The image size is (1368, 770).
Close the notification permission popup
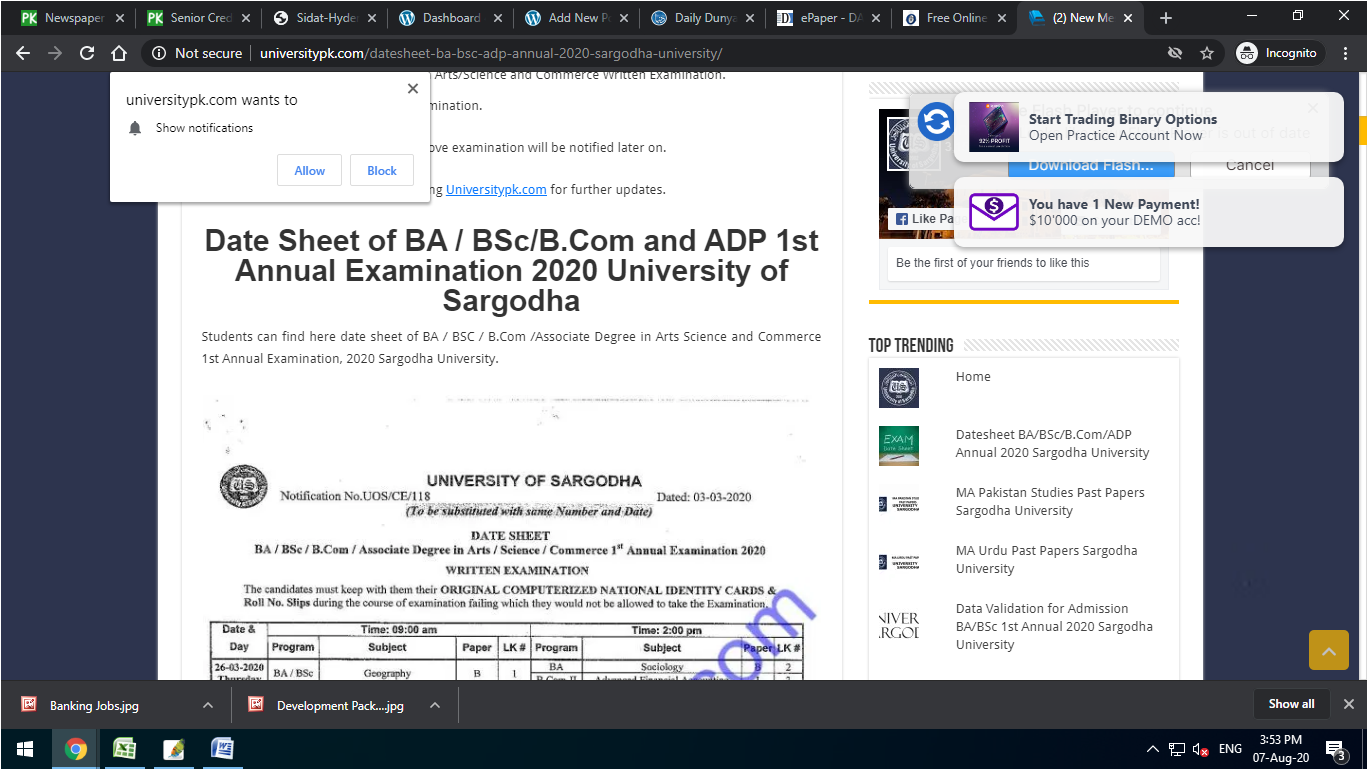pos(412,88)
